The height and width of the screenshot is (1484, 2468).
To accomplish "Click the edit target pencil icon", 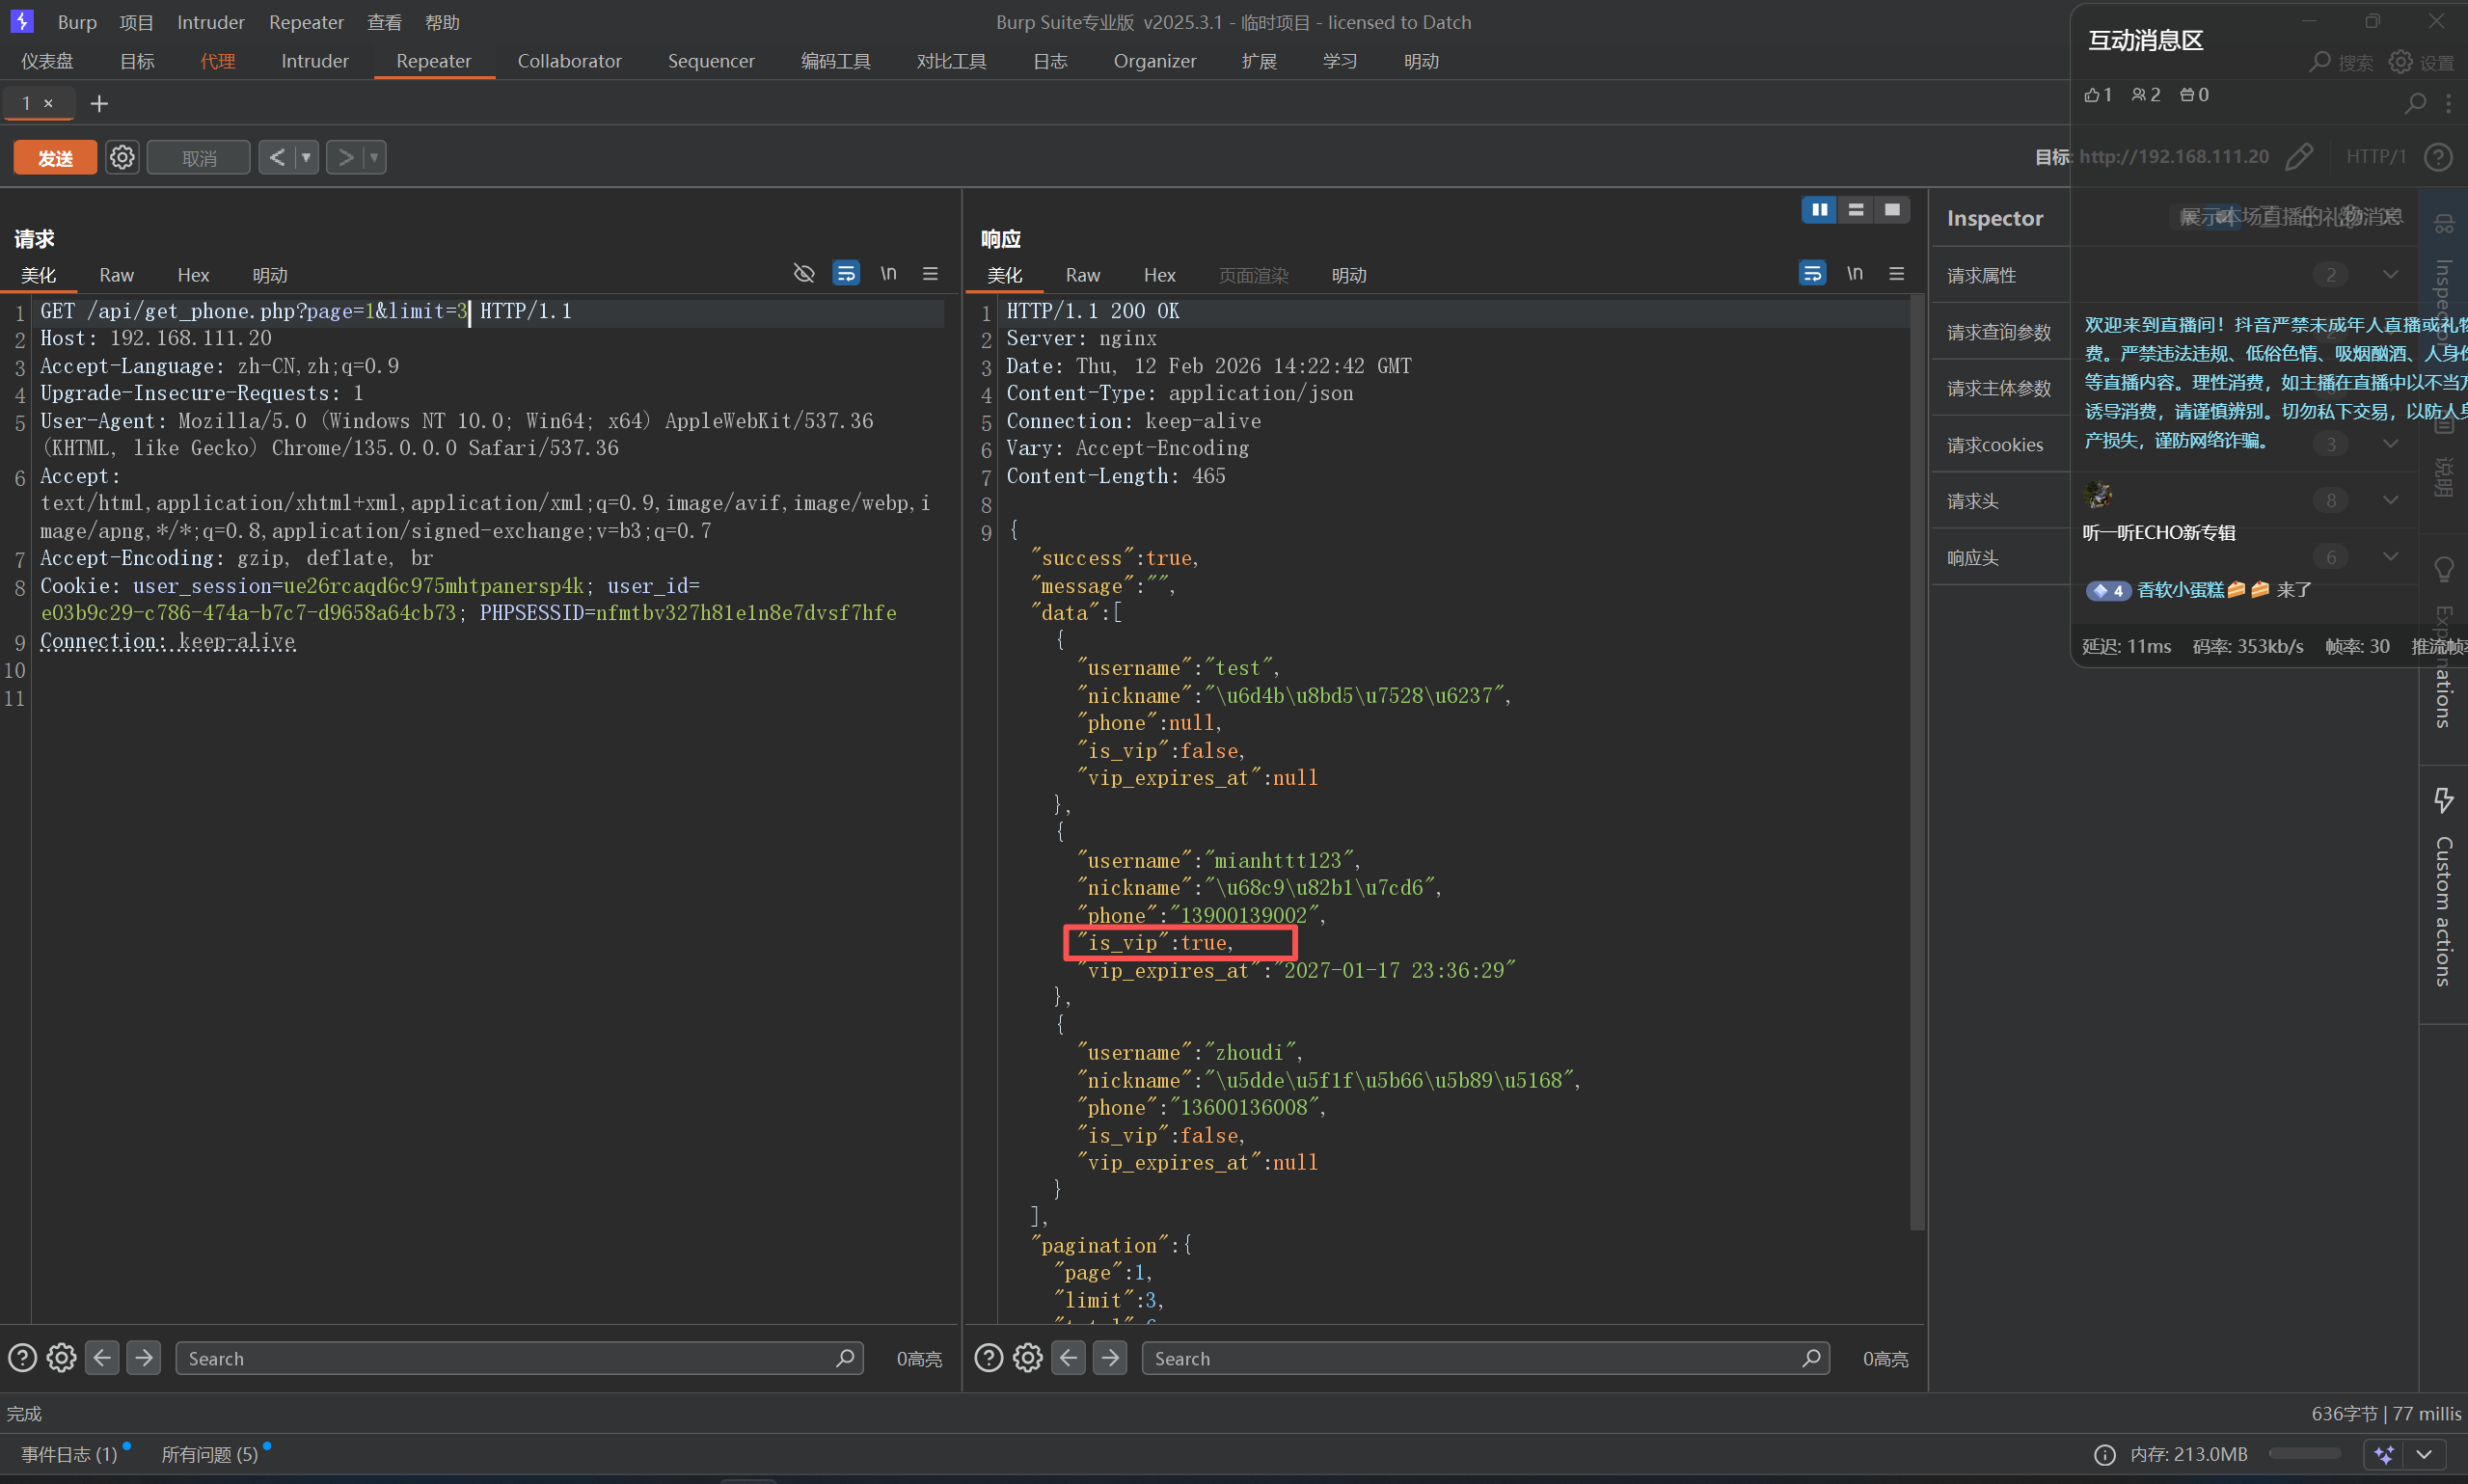I will [x=2299, y=157].
